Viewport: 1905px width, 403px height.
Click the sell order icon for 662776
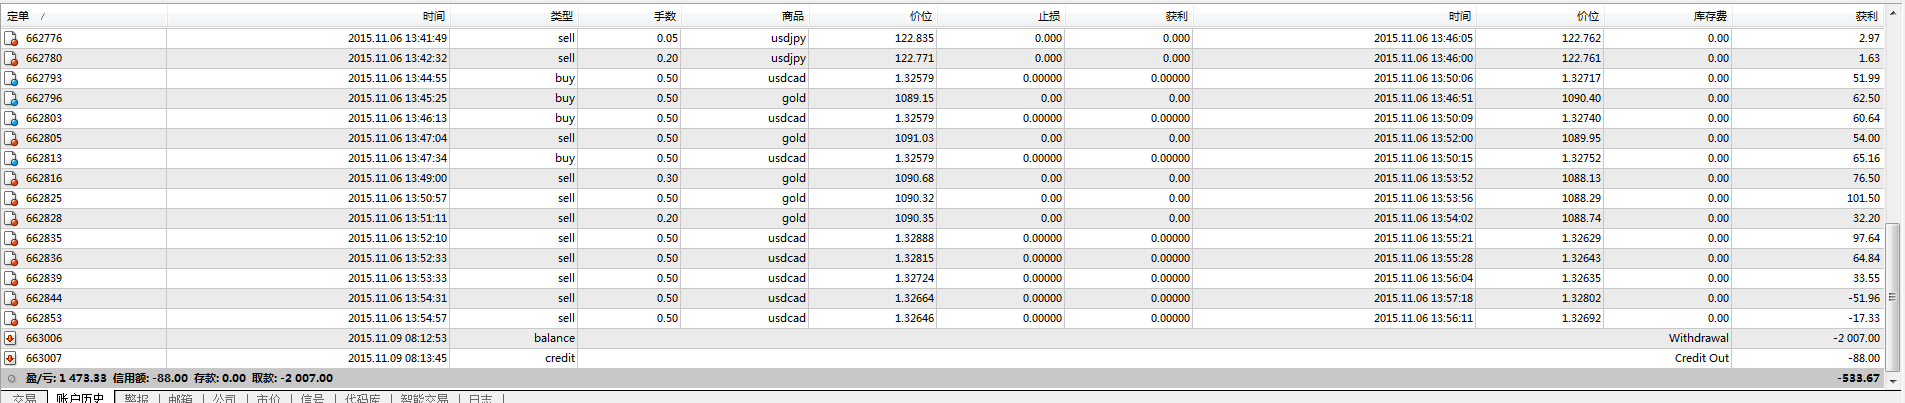click(11, 38)
